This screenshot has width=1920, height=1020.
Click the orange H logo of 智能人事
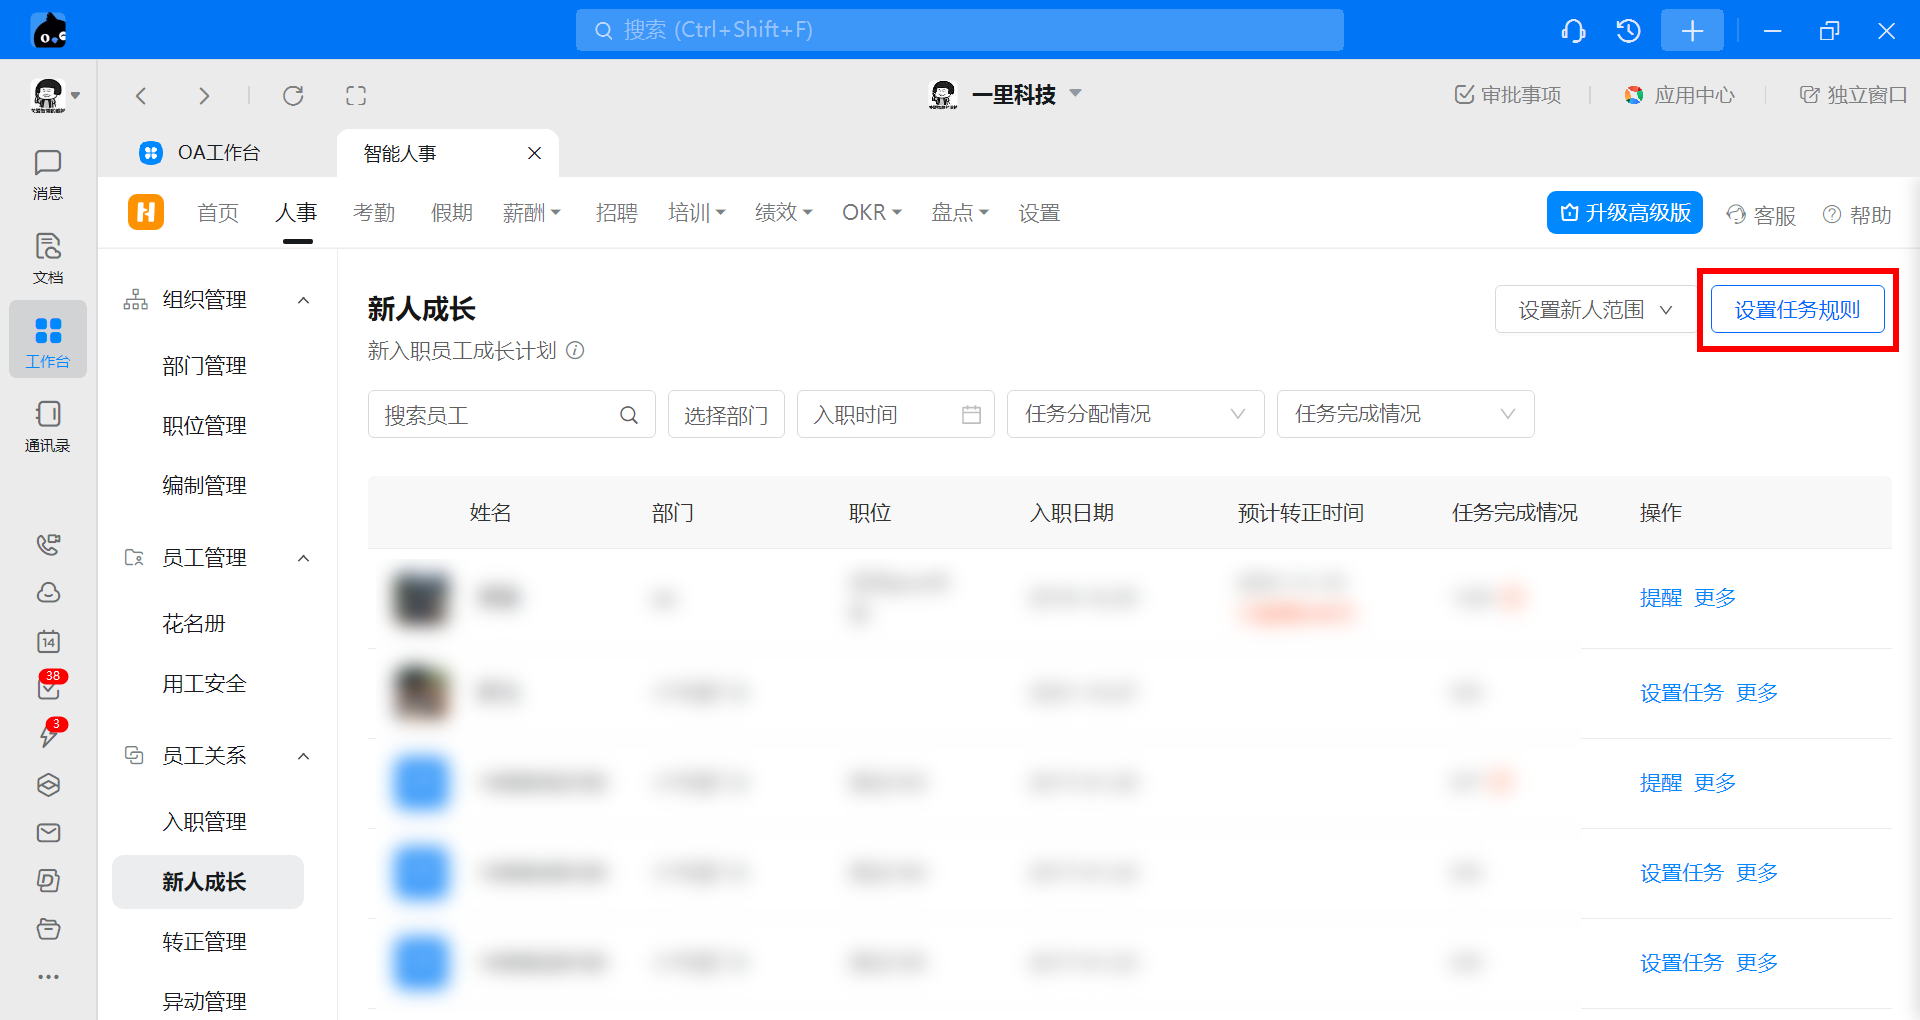(x=146, y=212)
